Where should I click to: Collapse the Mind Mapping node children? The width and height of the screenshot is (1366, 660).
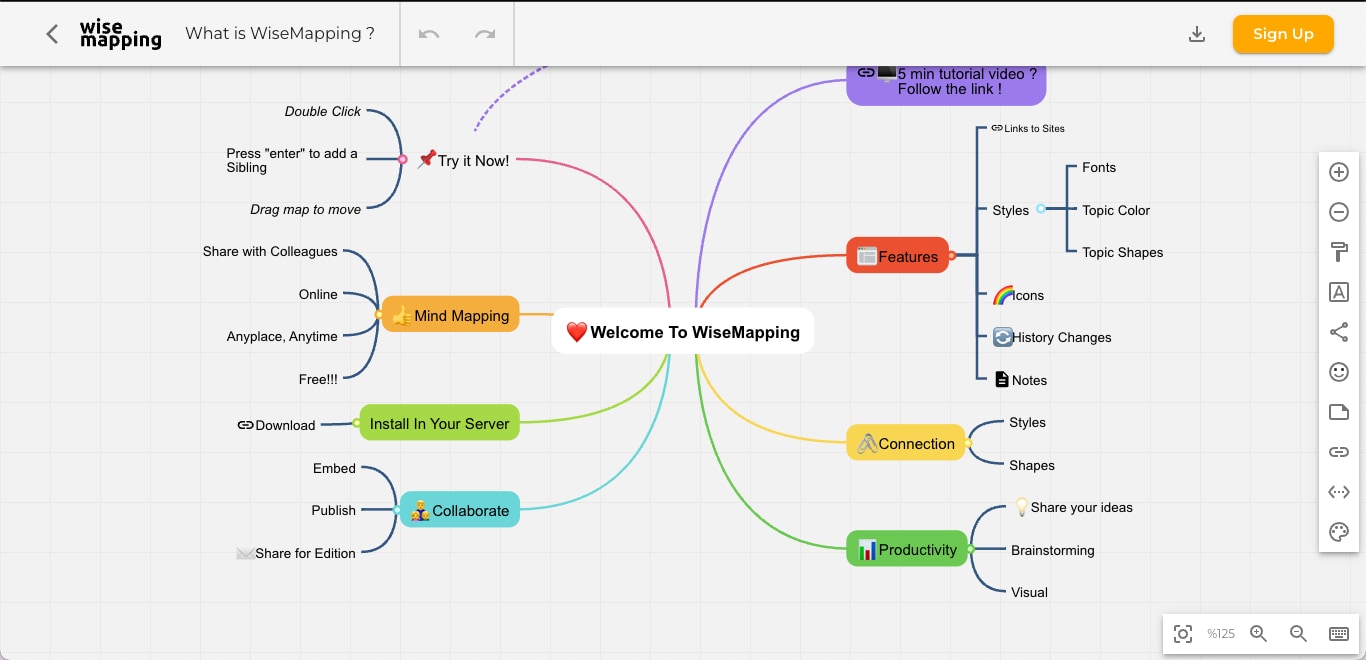point(379,315)
